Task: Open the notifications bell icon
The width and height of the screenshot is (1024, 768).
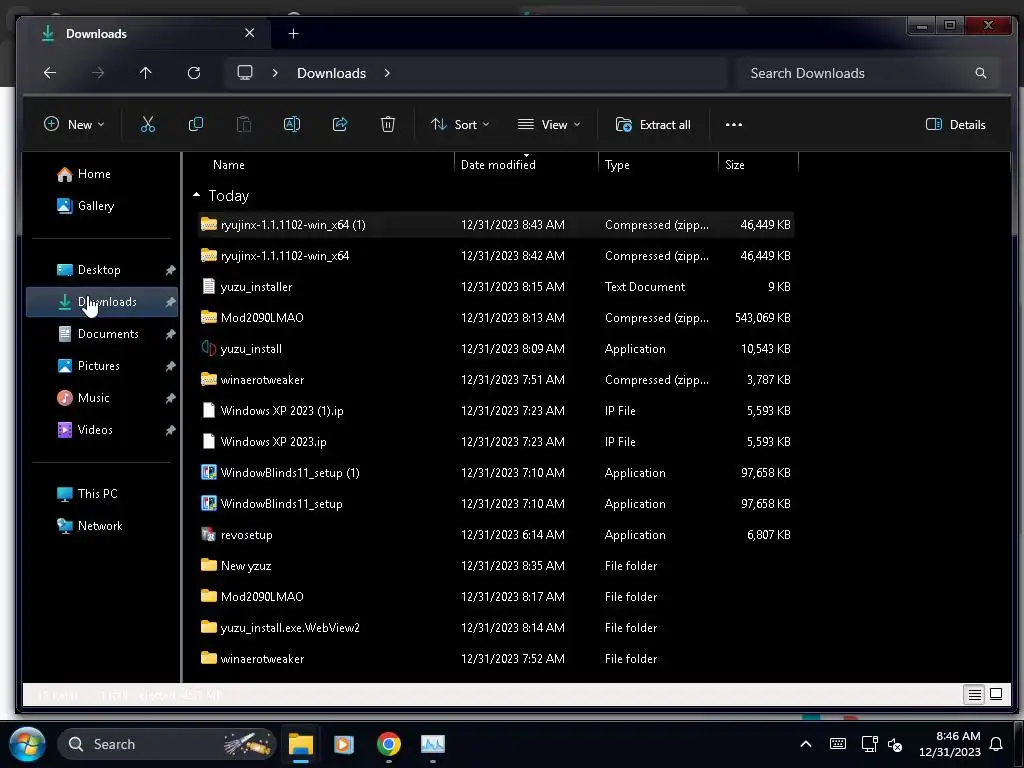Action: [996, 744]
